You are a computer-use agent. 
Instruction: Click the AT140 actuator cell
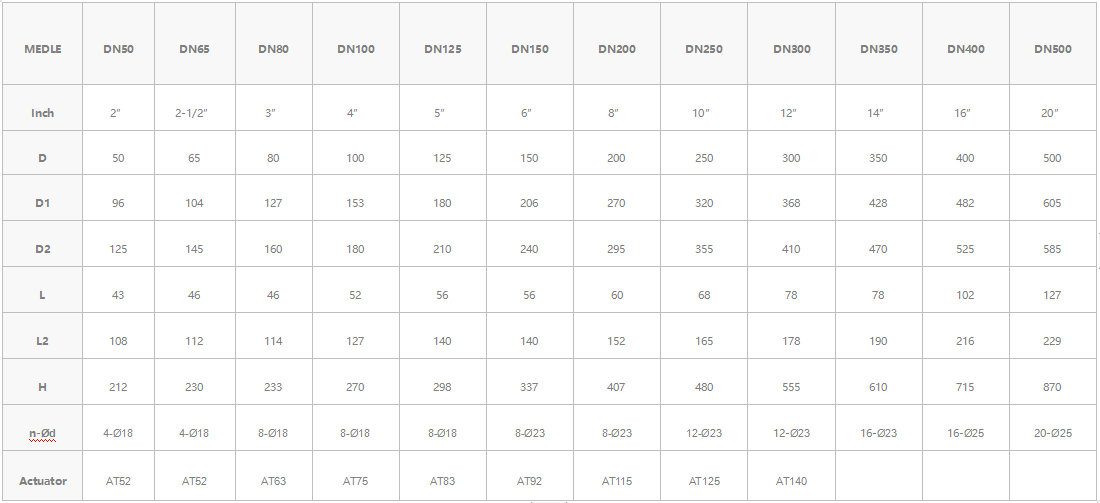[790, 481]
